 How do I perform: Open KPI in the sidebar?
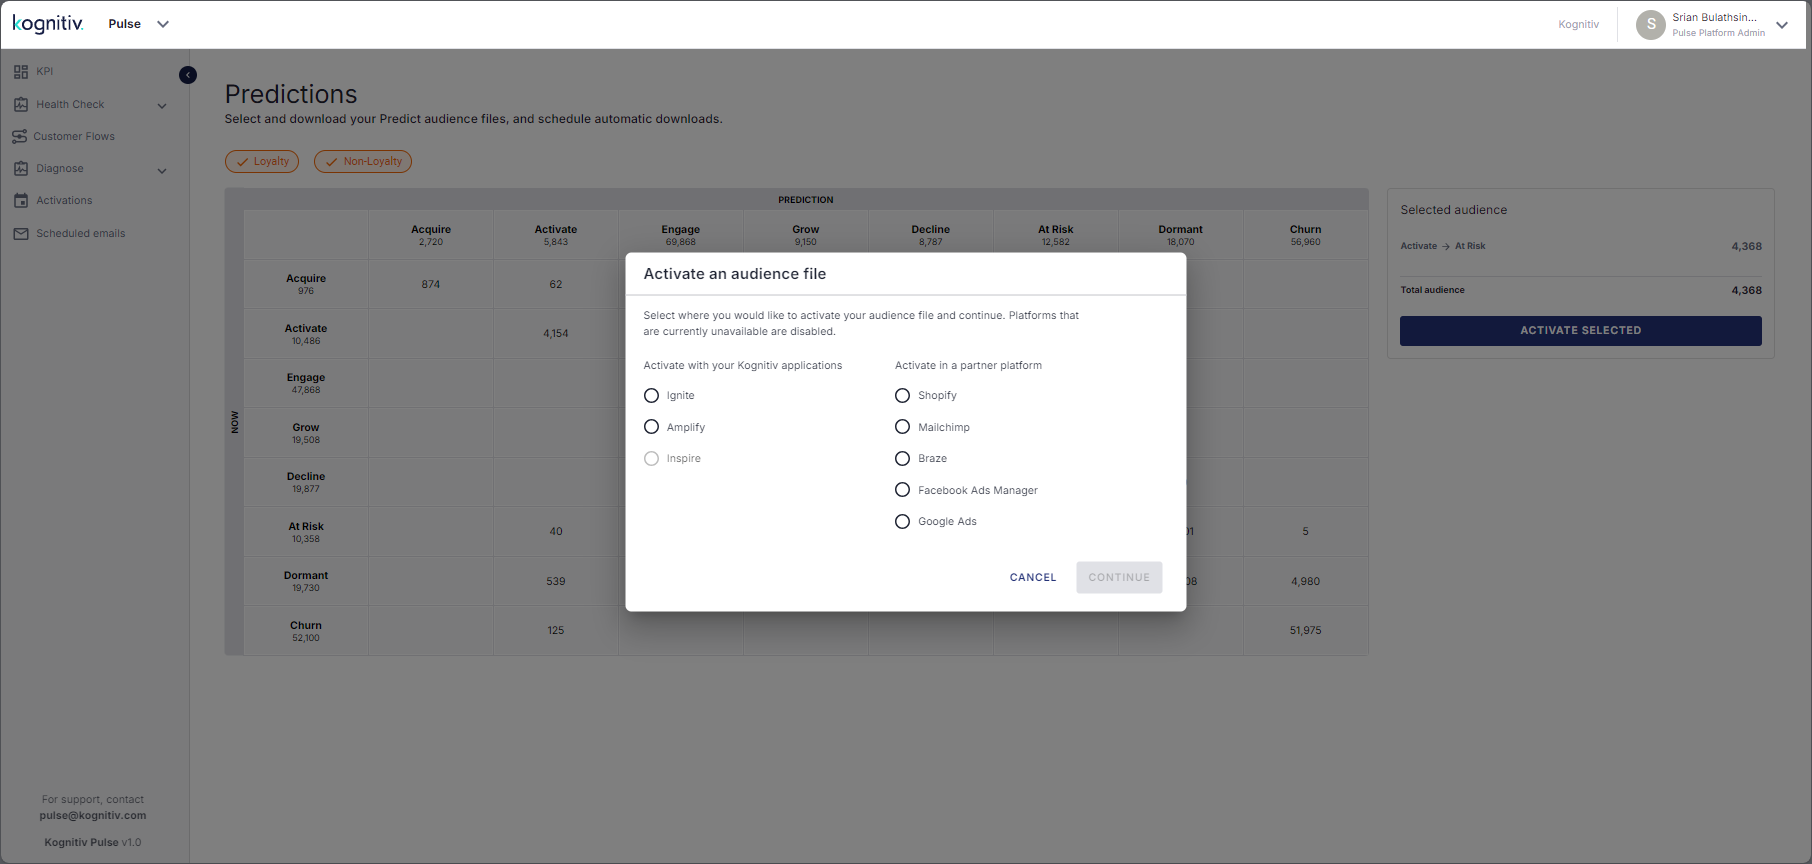click(45, 72)
